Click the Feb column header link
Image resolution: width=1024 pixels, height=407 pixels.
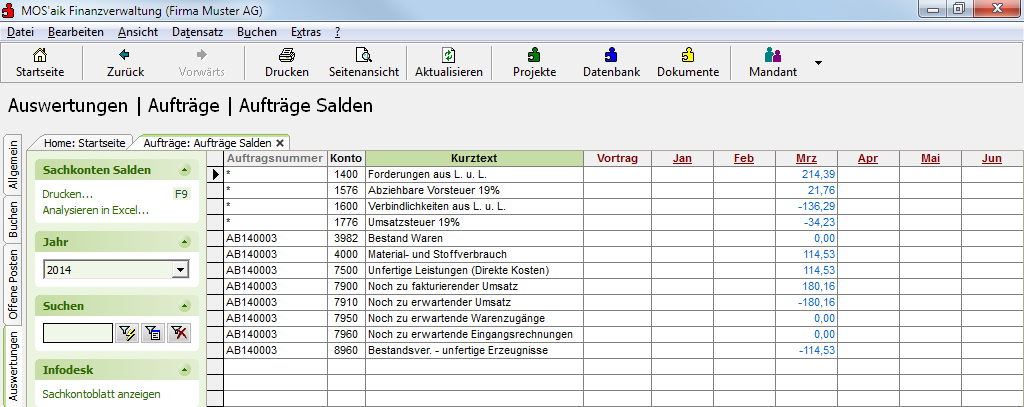[744, 158]
